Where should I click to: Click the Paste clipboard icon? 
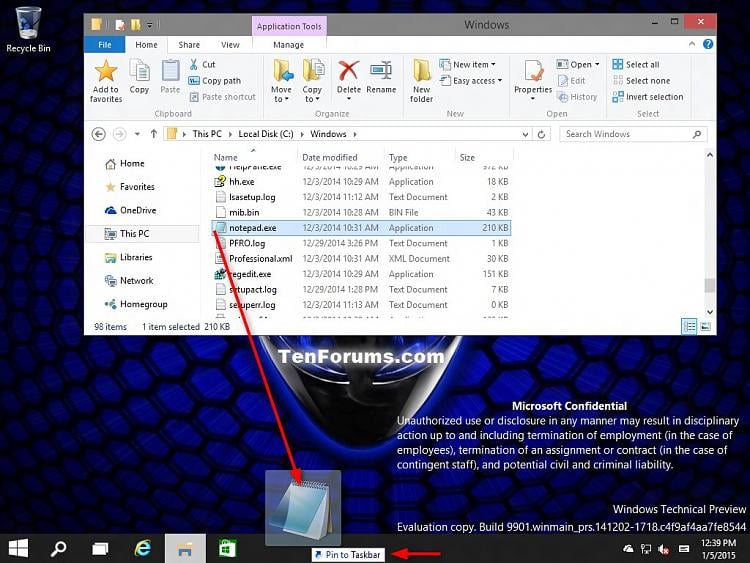click(170, 71)
